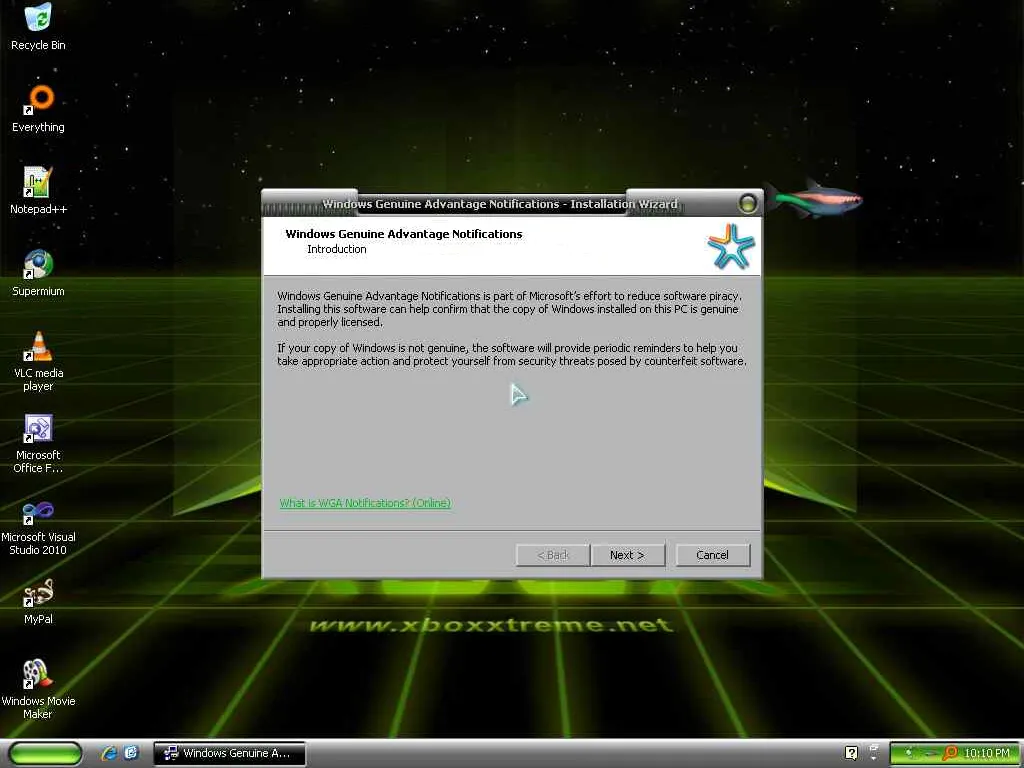This screenshot has width=1024, height=768.
Task: Open the Everything search shortcut
Action: 38,109
